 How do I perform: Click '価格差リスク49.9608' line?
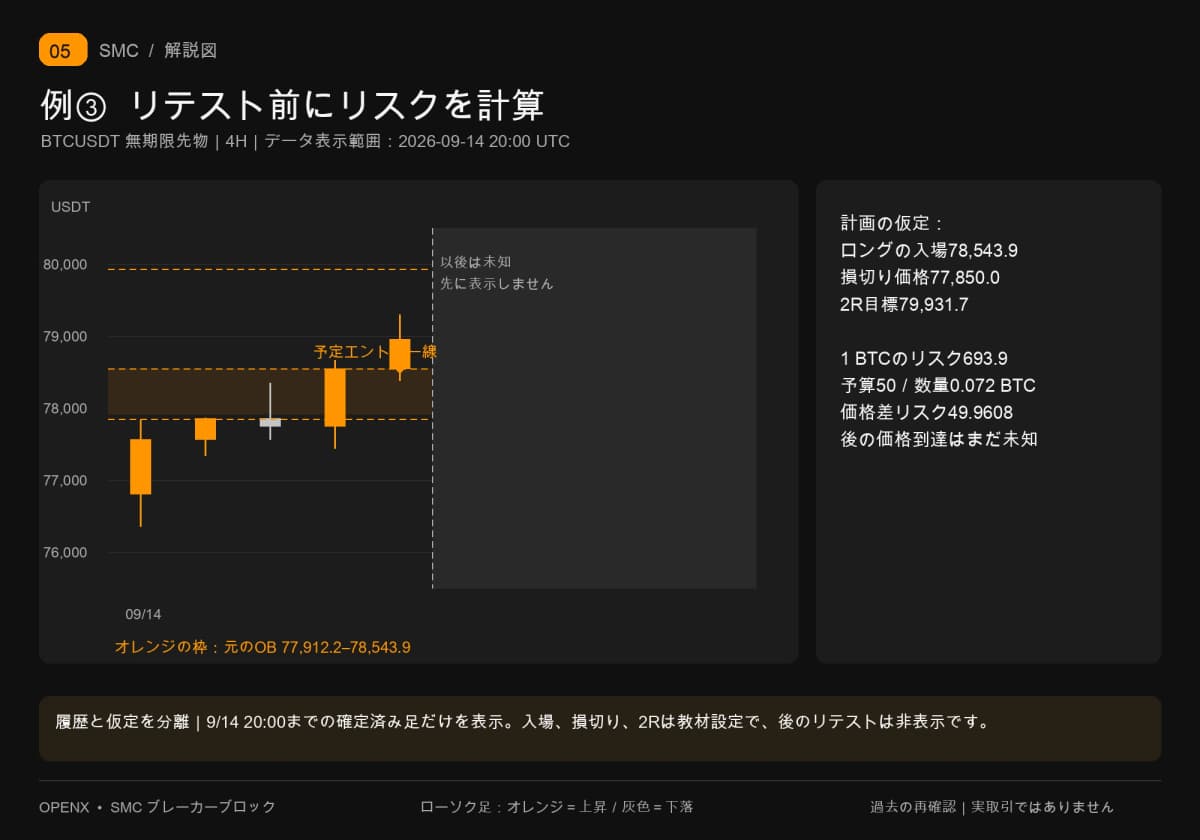(927, 412)
